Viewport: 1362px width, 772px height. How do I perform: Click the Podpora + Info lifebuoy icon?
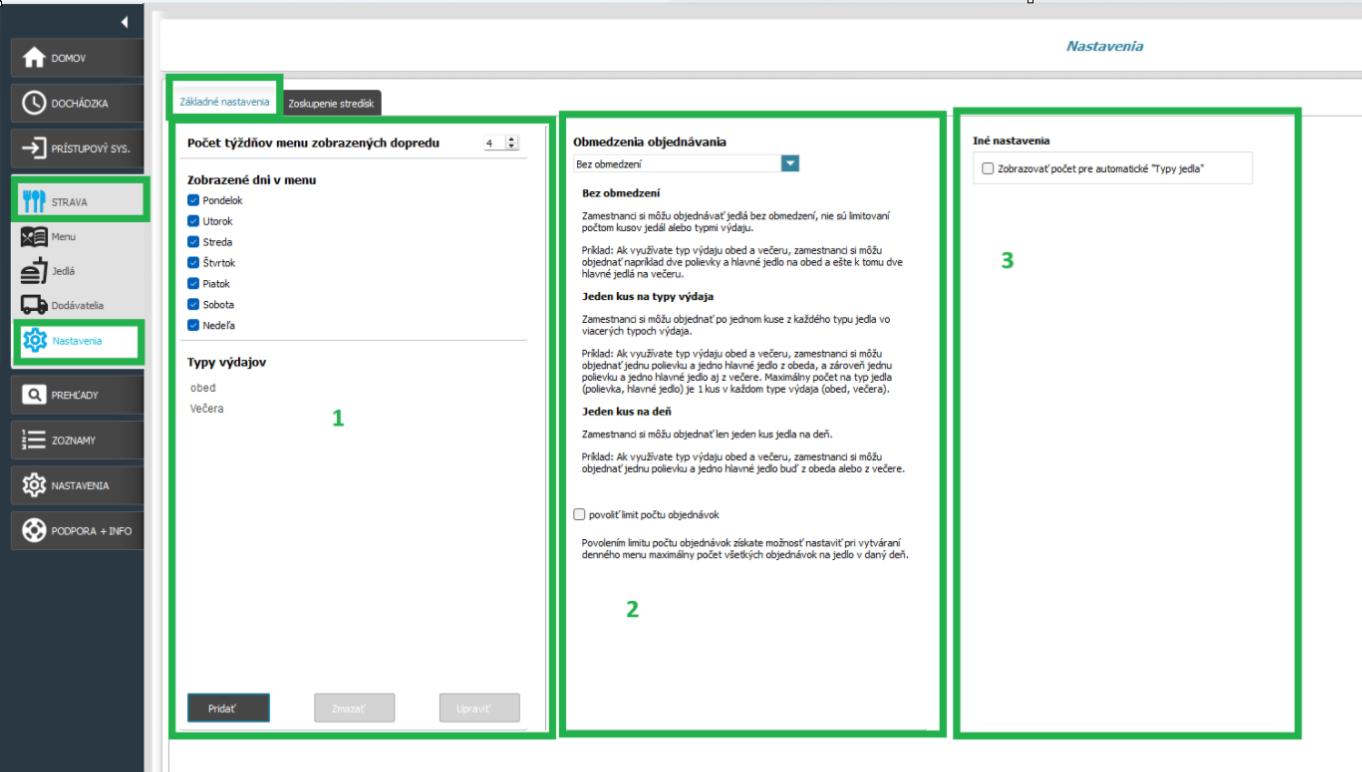[x=33, y=530]
